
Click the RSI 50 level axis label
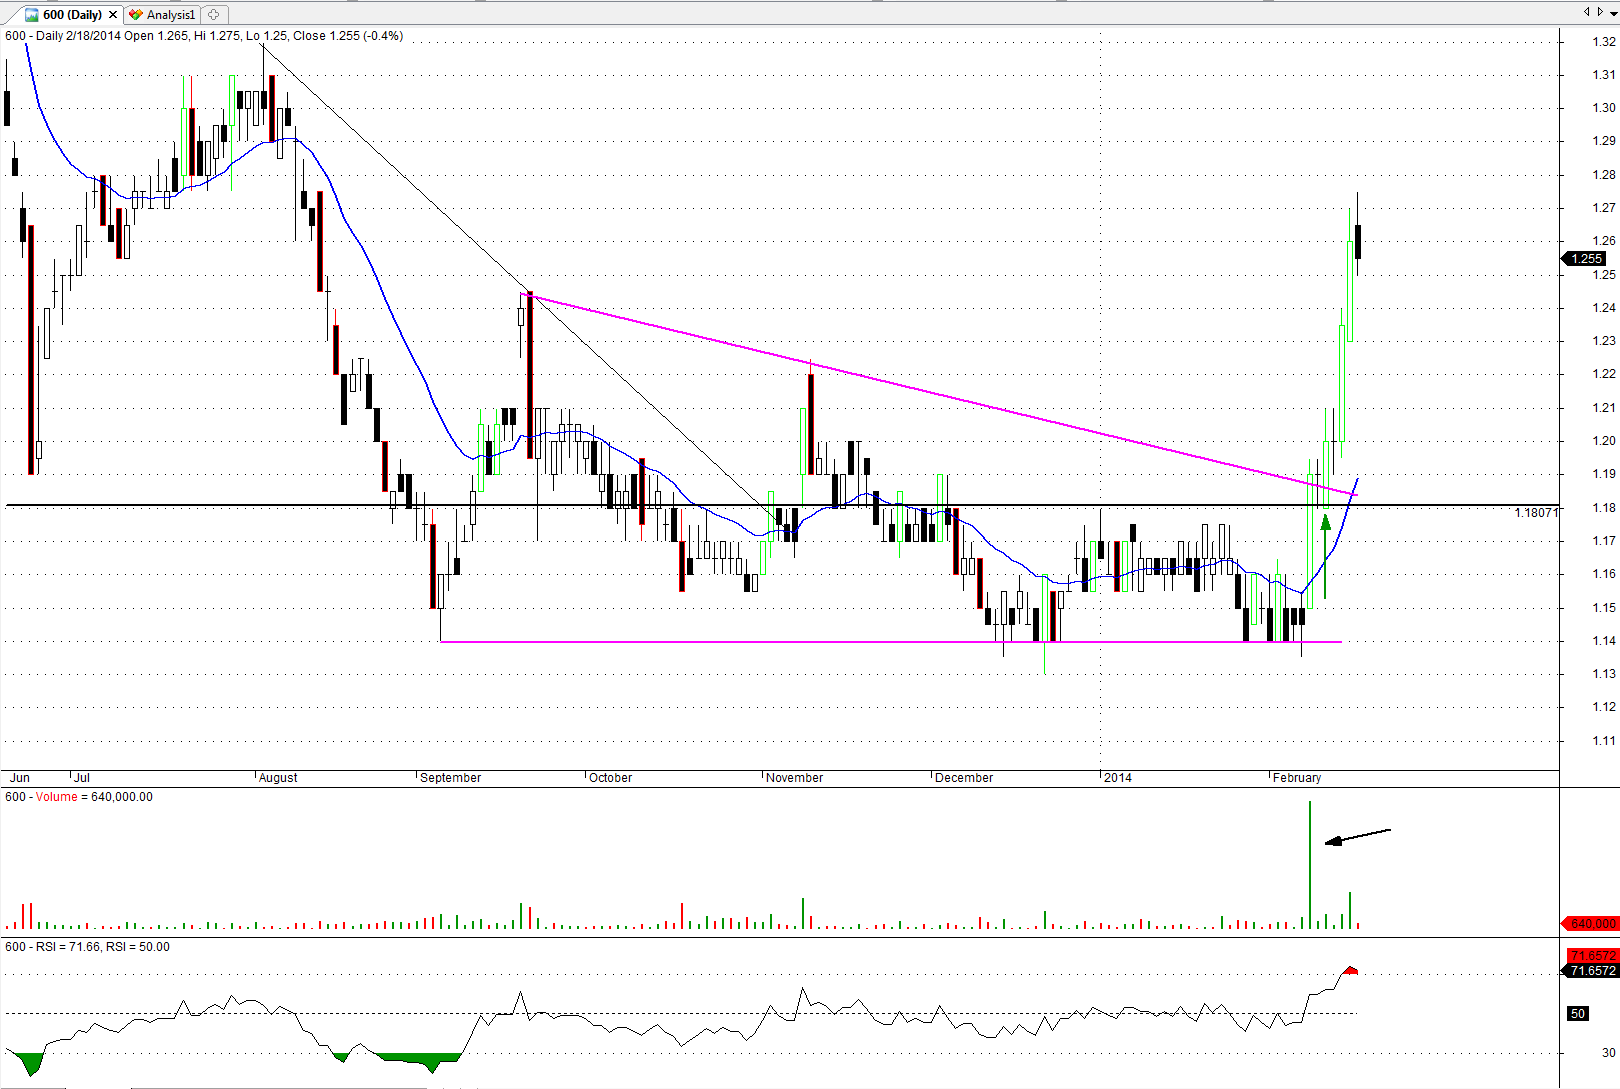1578,1014
